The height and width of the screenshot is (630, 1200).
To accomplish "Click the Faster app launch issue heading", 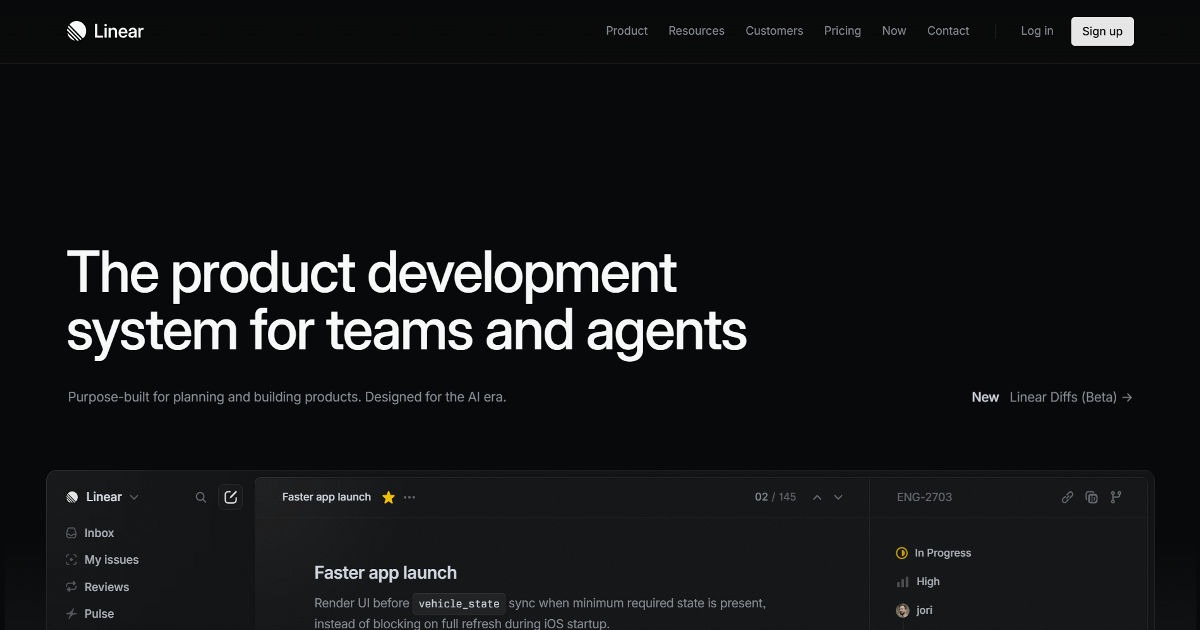I will pos(385,573).
